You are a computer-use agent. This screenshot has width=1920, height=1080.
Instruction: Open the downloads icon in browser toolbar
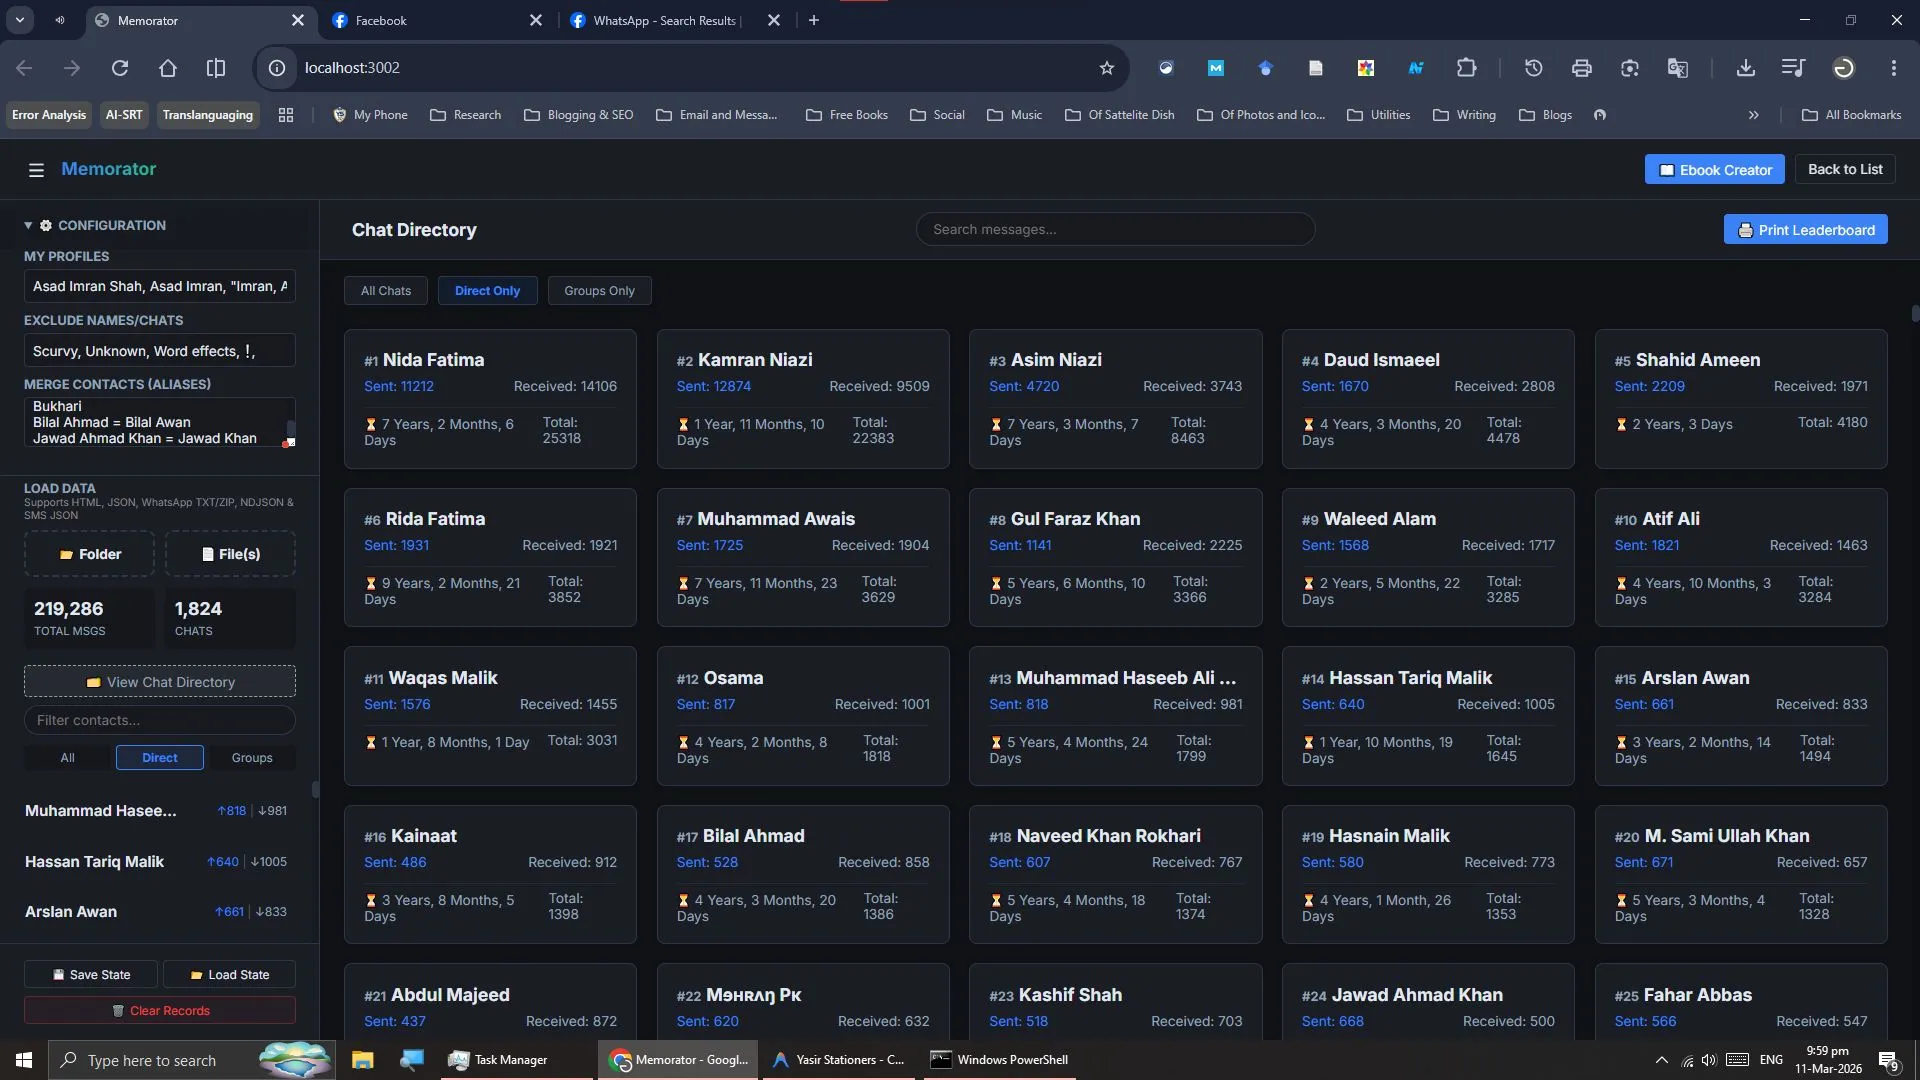pyautogui.click(x=1745, y=68)
